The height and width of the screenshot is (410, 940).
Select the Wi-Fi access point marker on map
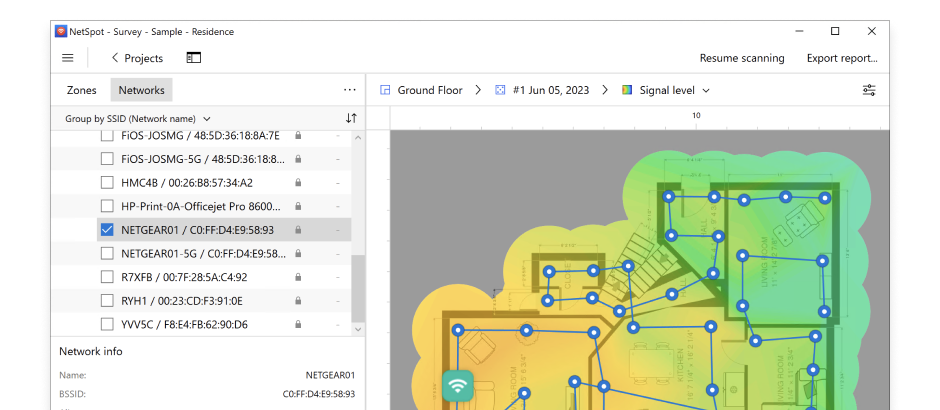(x=458, y=385)
